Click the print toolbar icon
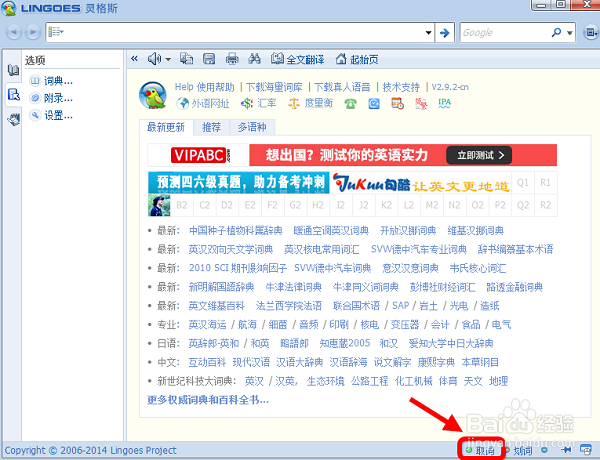 click(x=232, y=59)
